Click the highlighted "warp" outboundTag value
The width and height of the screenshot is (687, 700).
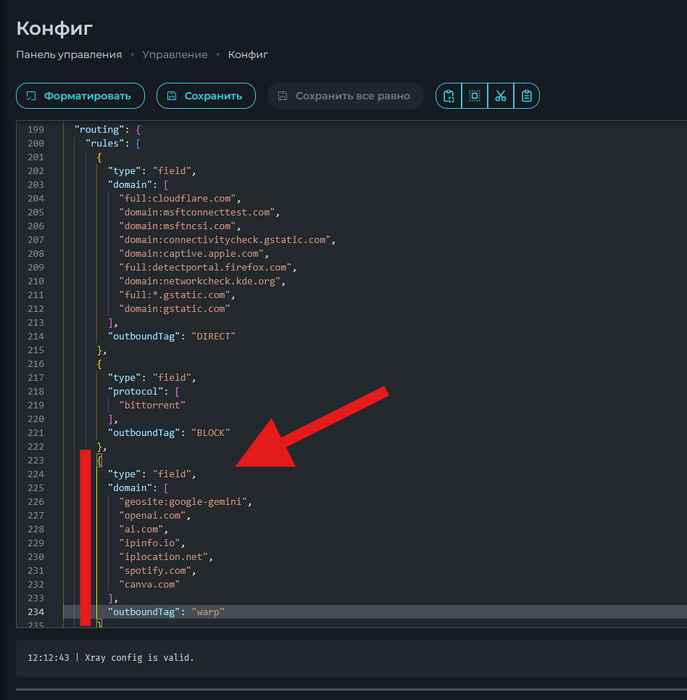208,611
